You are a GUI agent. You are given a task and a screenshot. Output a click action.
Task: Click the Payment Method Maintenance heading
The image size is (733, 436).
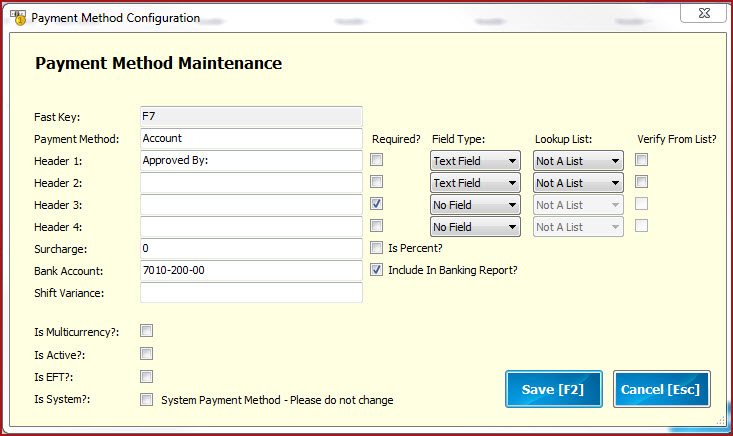158,63
